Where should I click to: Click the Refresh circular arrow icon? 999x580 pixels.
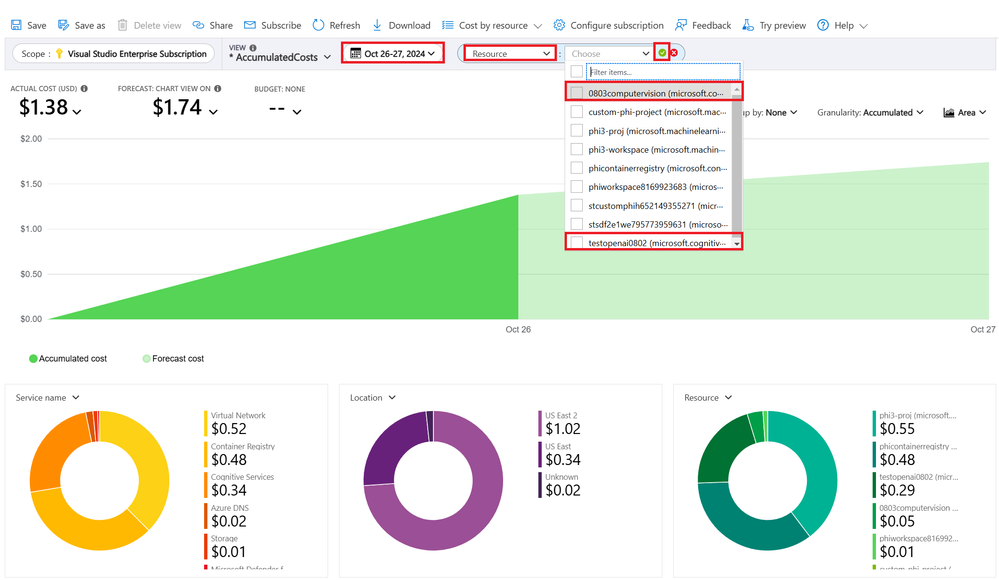[318, 25]
